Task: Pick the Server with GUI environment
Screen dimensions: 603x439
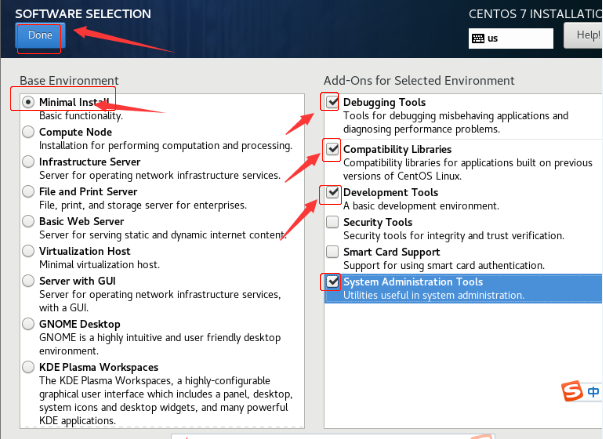Action: (x=28, y=281)
